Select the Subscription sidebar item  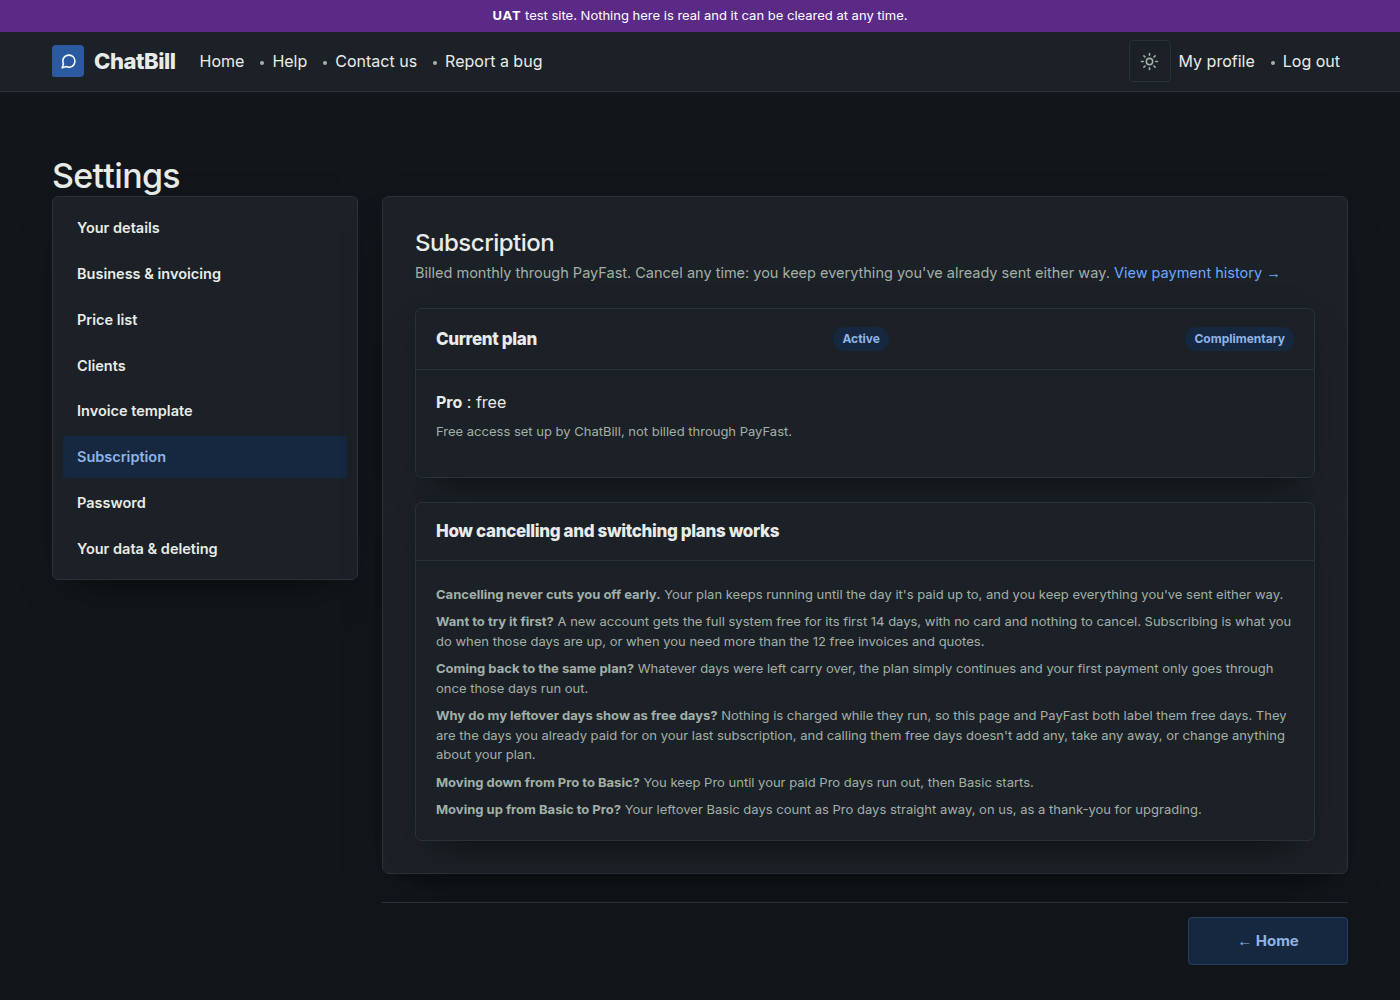click(205, 457)
